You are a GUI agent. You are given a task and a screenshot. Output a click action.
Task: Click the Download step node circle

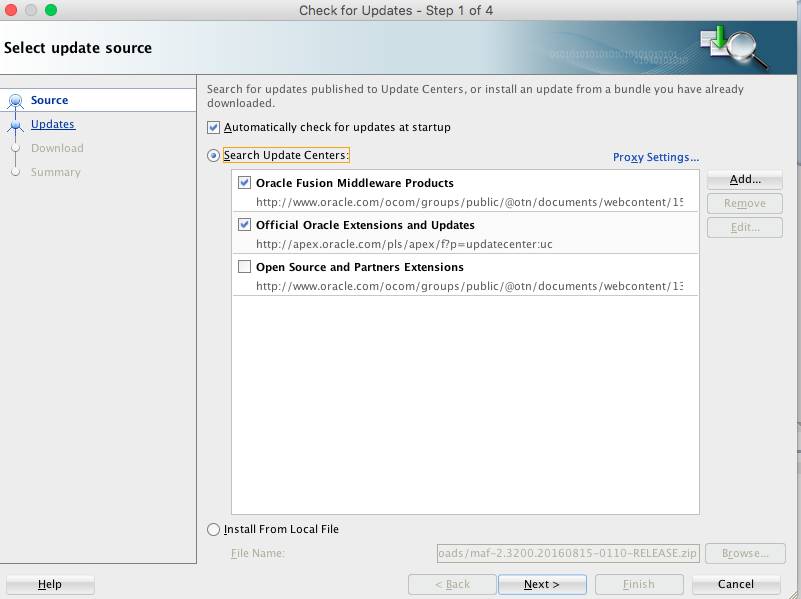[x=16, y=148]
